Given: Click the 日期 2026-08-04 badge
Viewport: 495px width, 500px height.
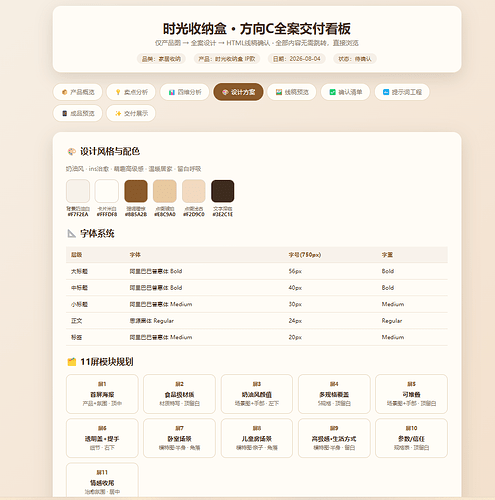Looking at the screenshot, I should click(297, 59).
